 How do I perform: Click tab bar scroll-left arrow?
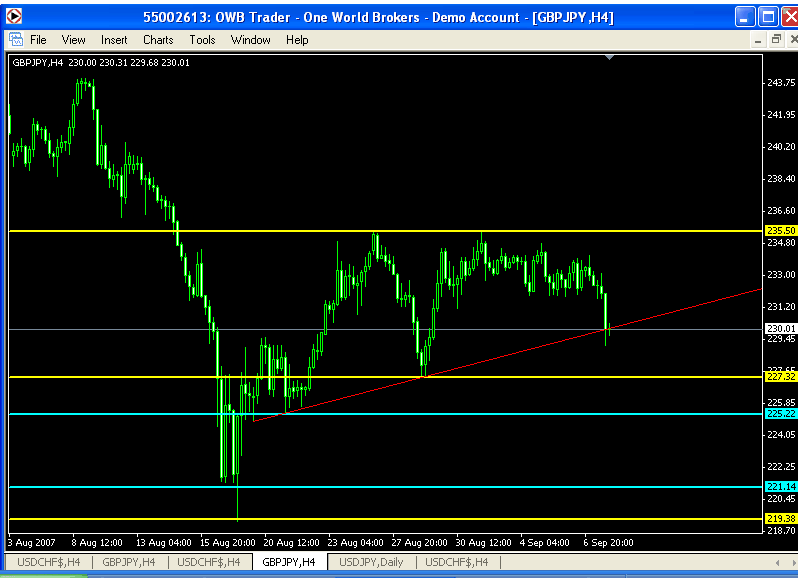(777, 563)
